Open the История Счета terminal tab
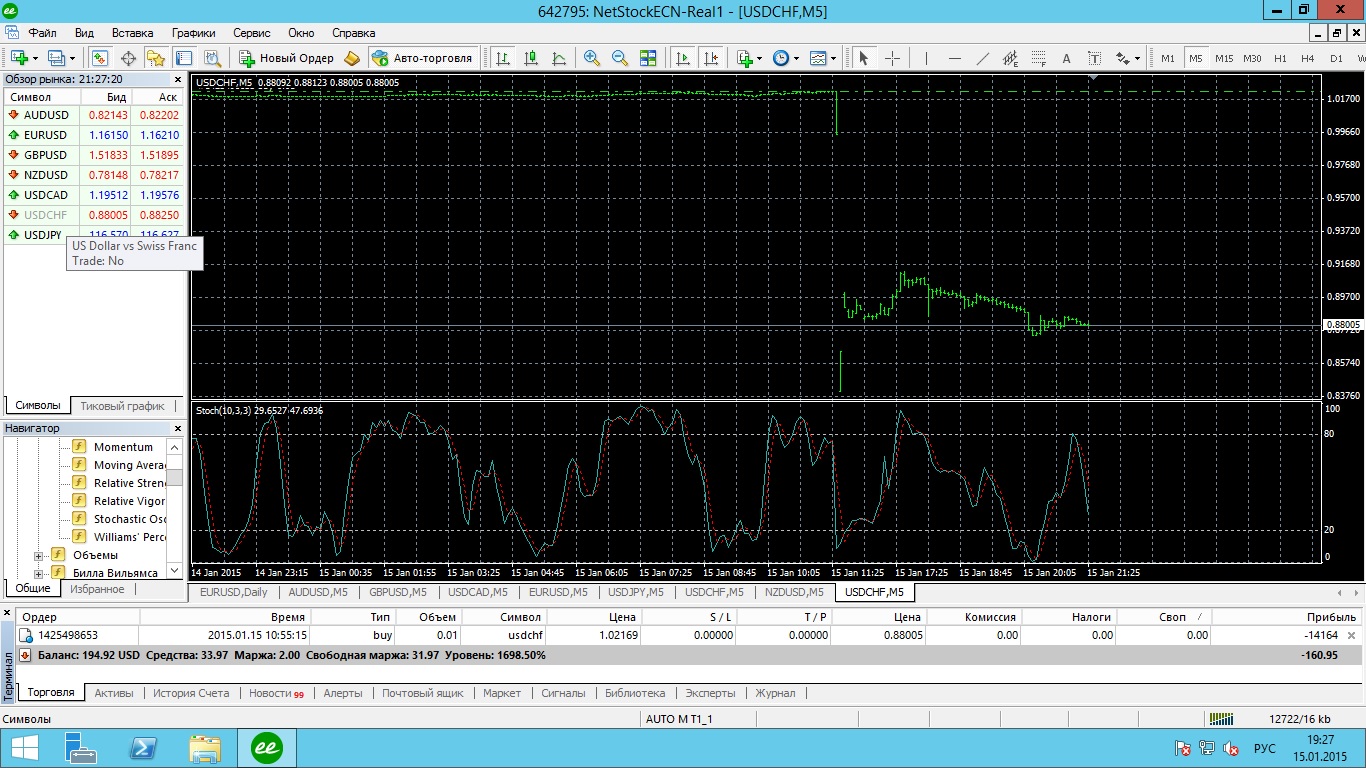Viewport: 1366px width, 768px height. [x=191, y=692]
